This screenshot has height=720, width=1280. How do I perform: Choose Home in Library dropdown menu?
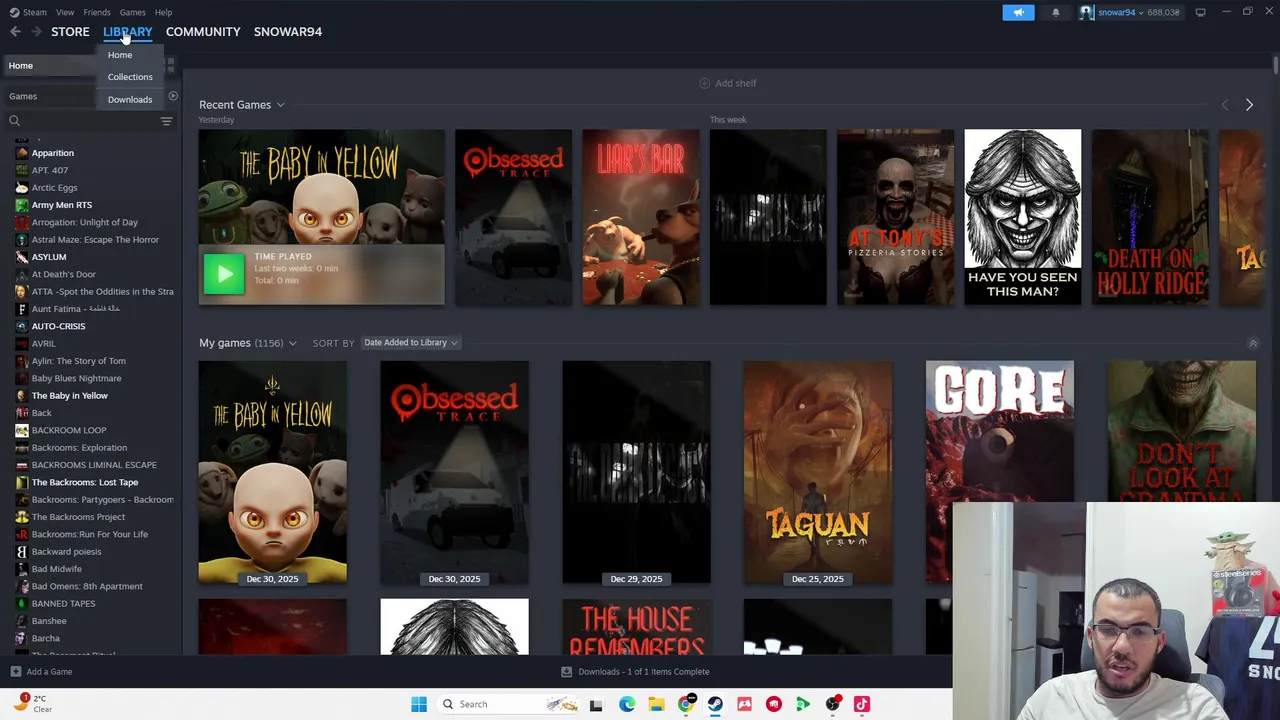coord(120,55)
